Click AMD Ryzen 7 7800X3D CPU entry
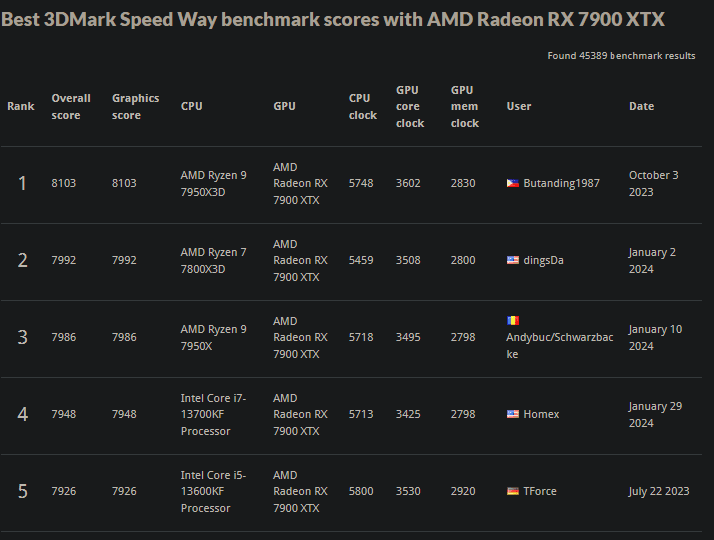The height and width of the screenshot is (540, 714). tap(213, 260)
